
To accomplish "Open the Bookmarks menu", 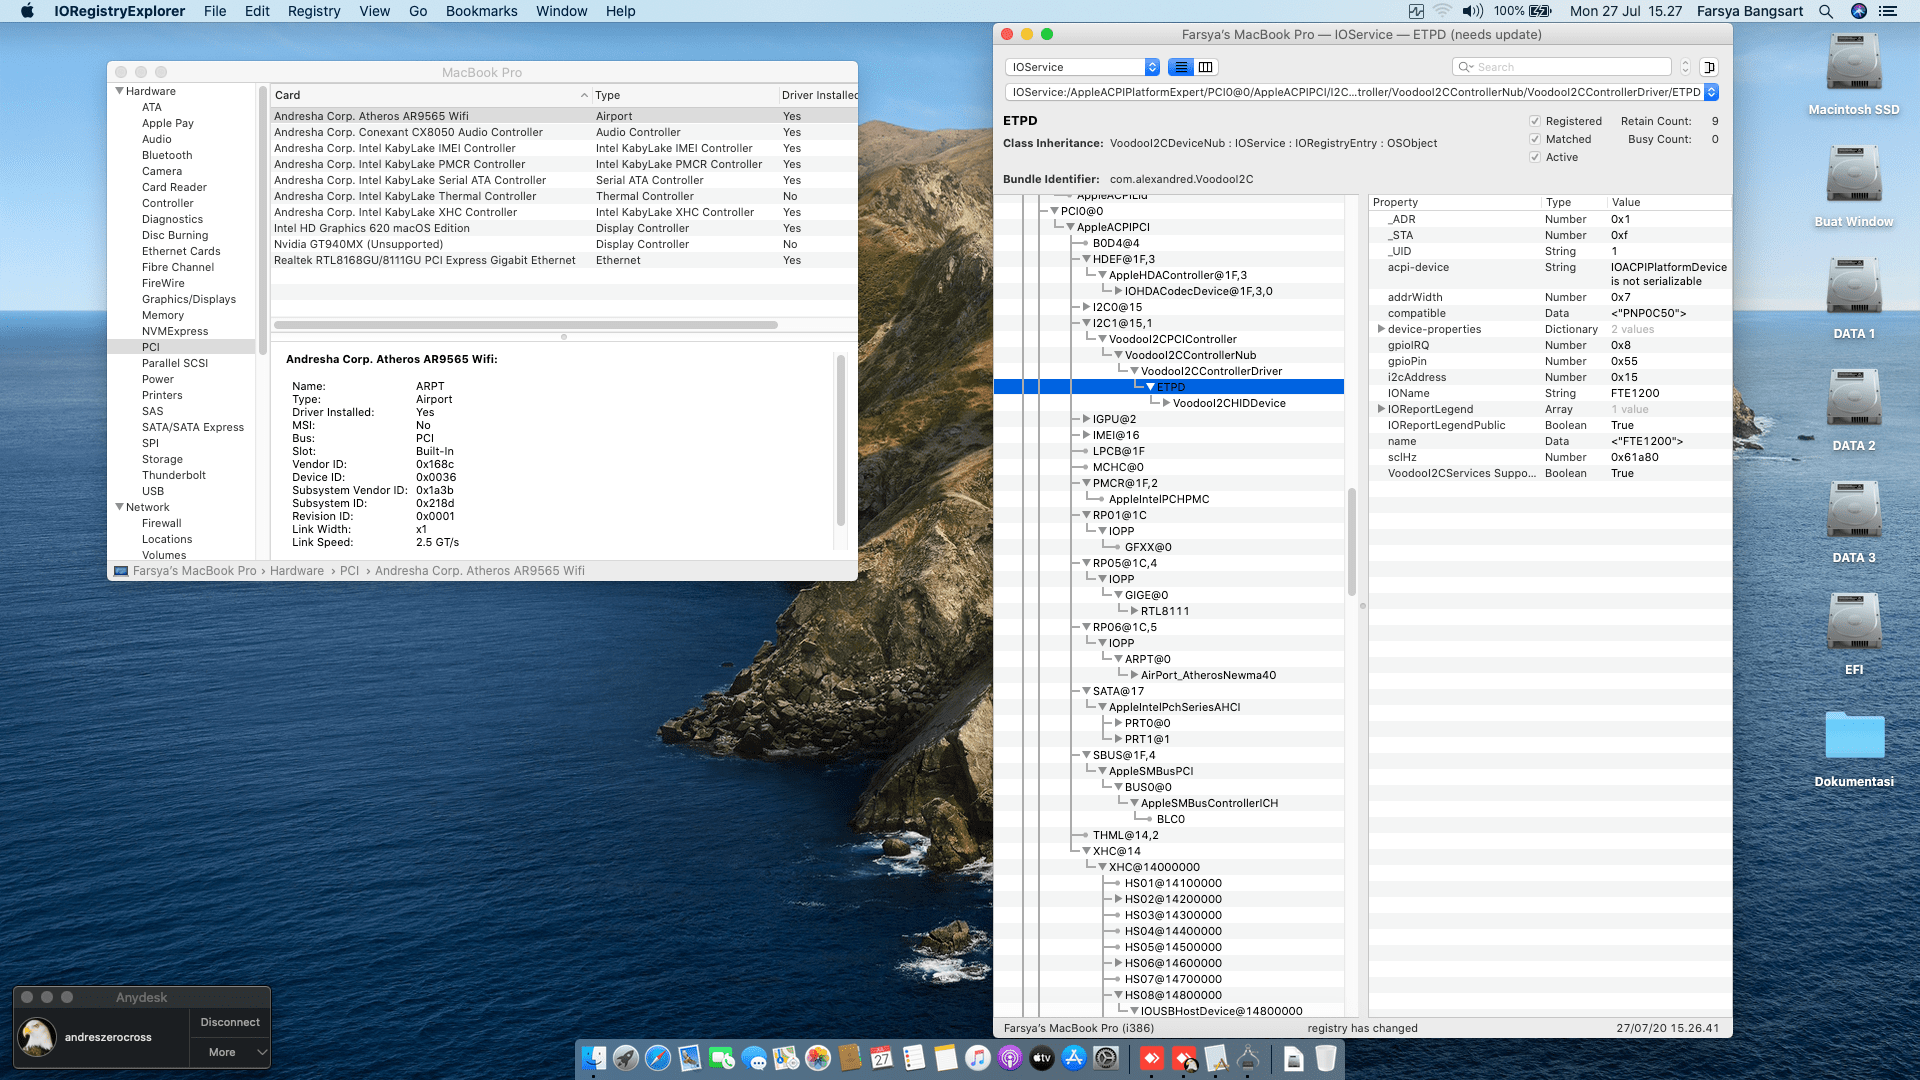I will tap(482, 11).
